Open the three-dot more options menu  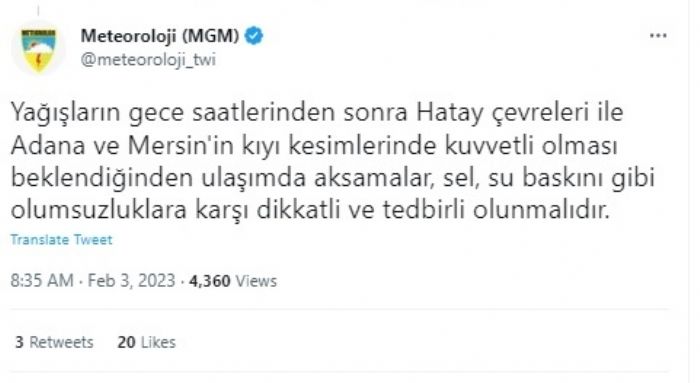coord(658,36)
